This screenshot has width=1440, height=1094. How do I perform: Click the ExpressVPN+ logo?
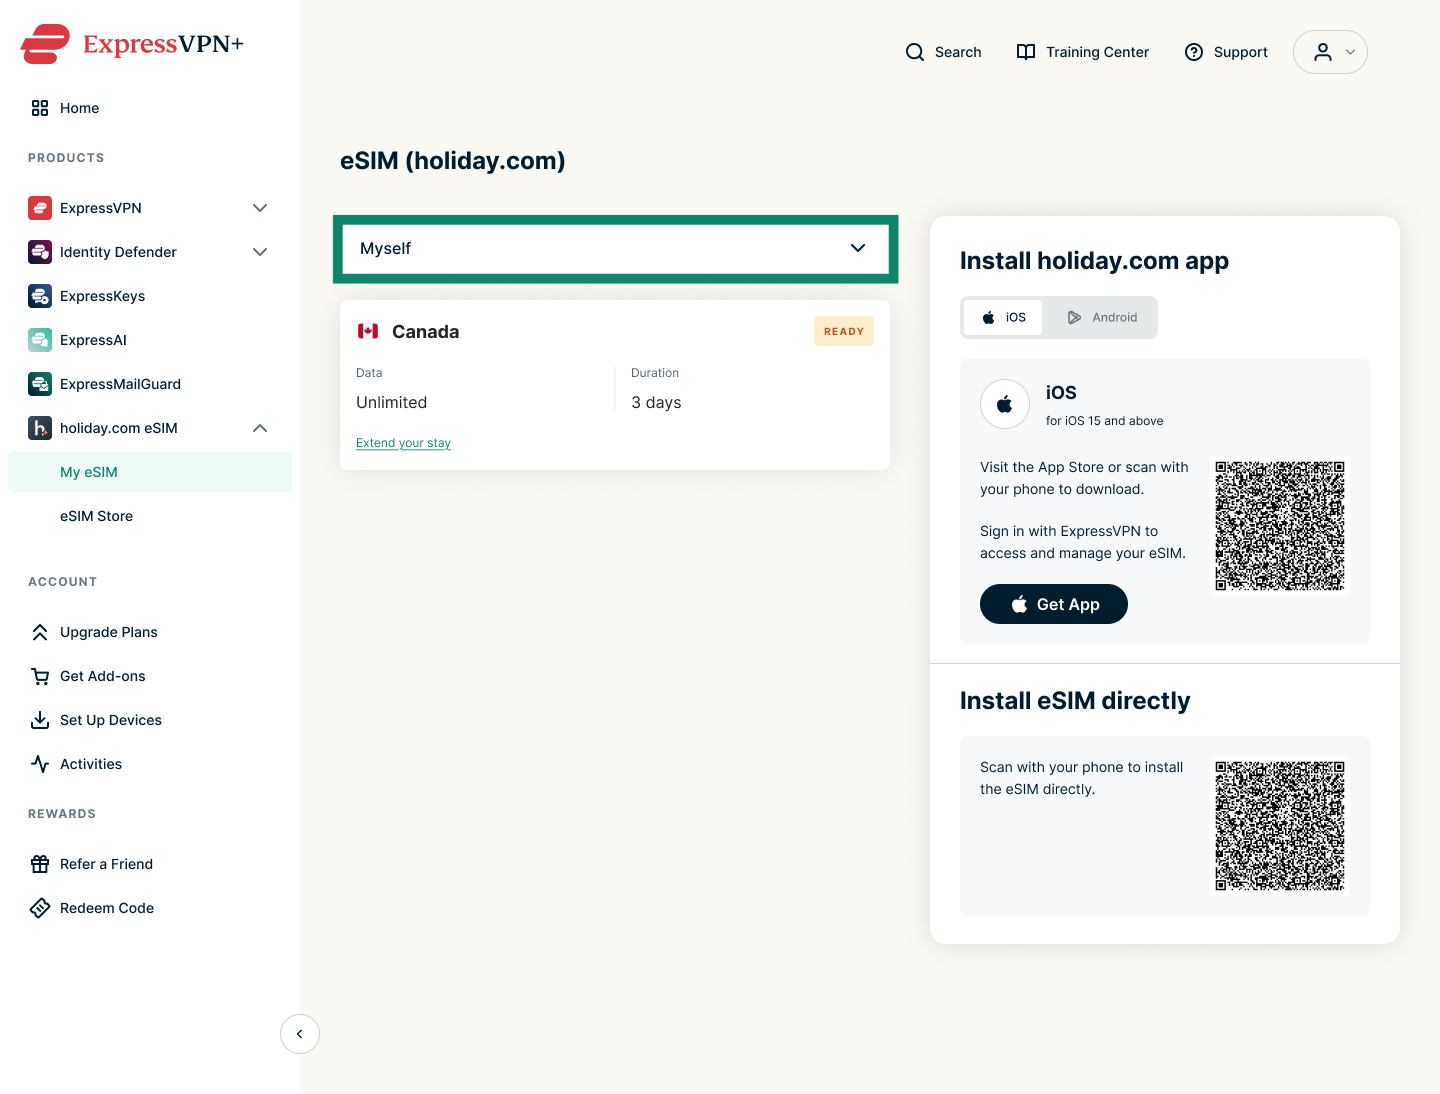pyautogui.click(x=132, y=44)
